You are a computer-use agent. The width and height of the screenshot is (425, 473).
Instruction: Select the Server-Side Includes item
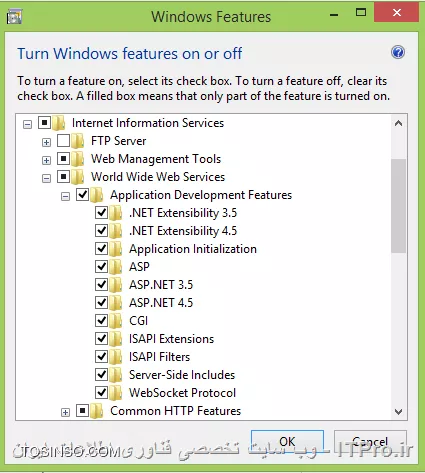click(x=182, y=375)
